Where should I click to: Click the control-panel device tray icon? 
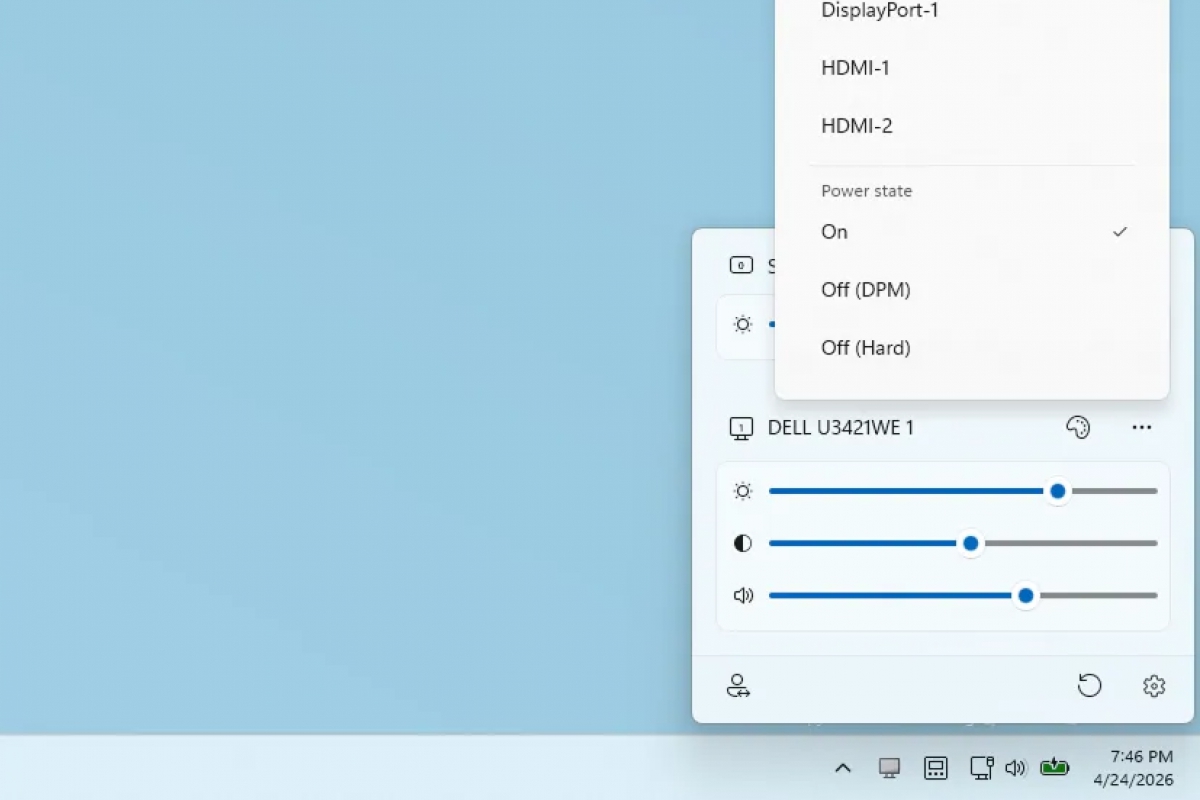tap(935, 768)
